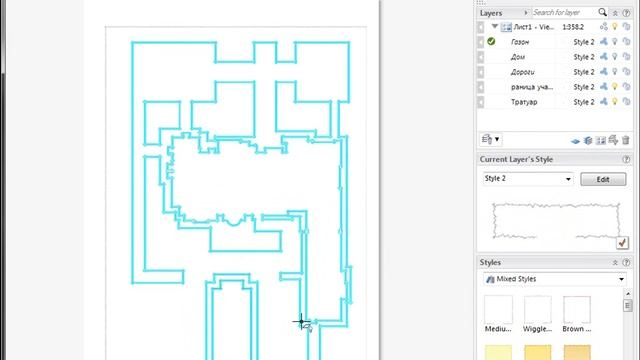Collapse the Лист1 viewport tree triangle

(x=494, y=27)
